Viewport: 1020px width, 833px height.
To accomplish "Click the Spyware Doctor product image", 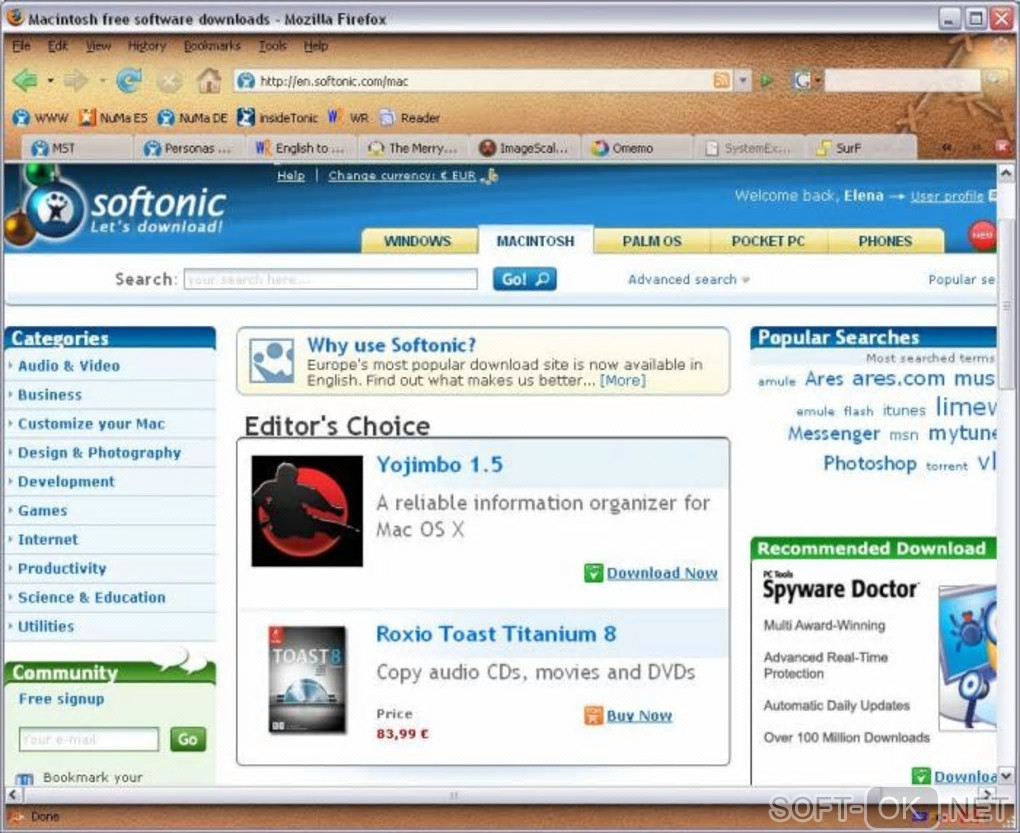I will point(967,657).
